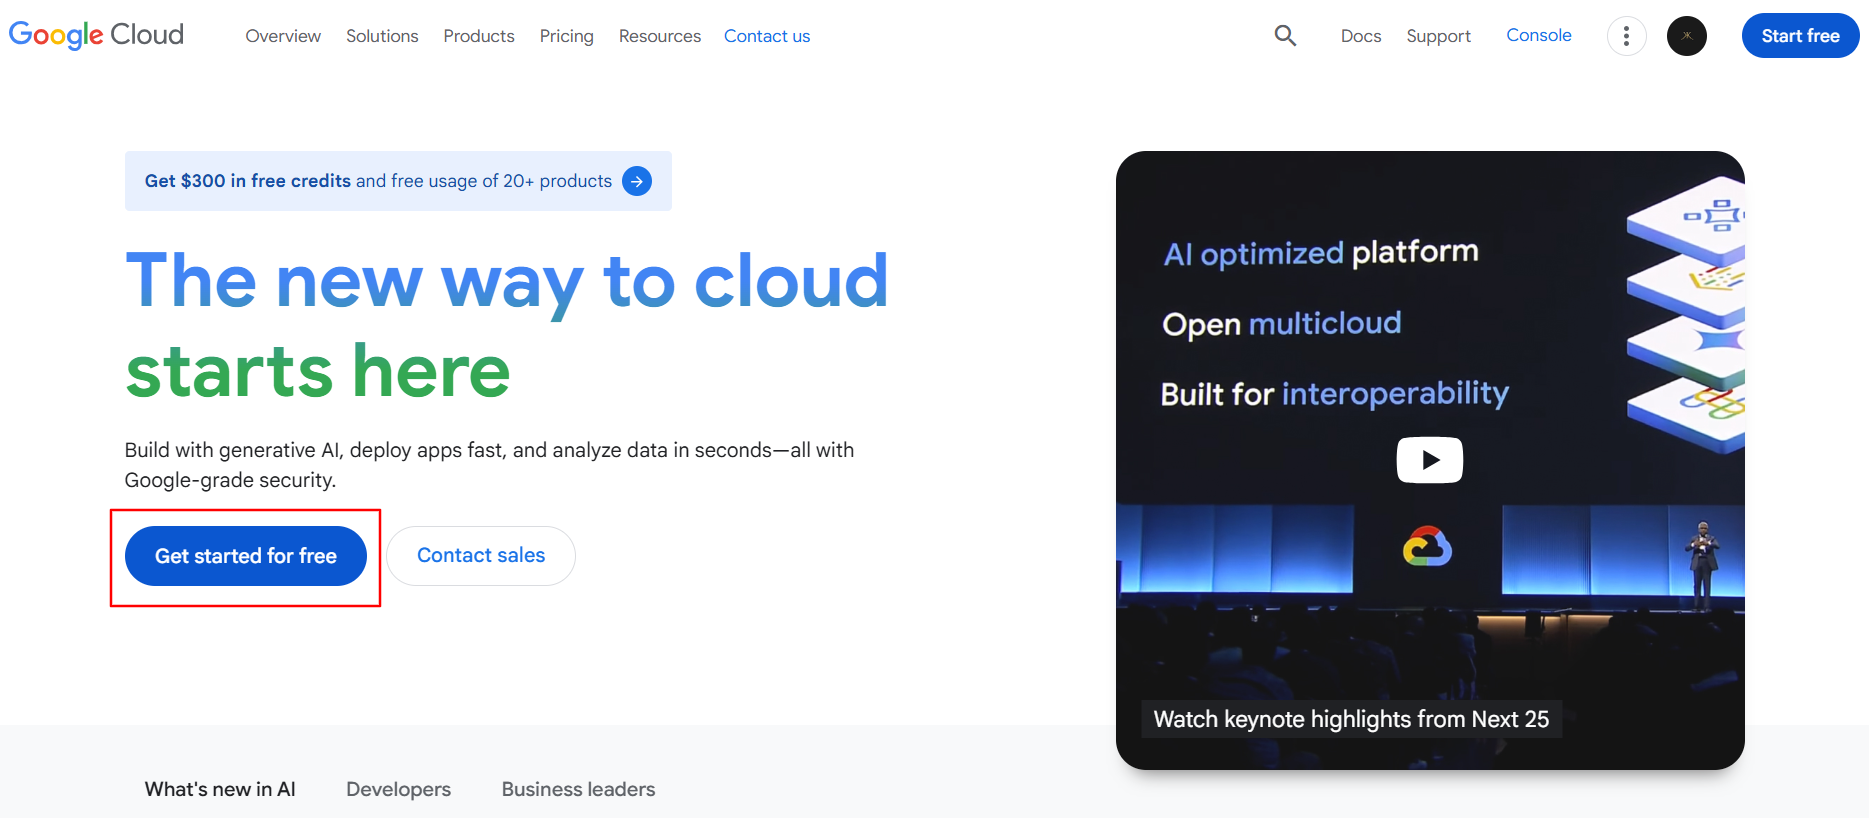Image resolution: width=1869 pixels, height=818 pixels.
Task: Open the Products menu
Action: click(479, 36)
